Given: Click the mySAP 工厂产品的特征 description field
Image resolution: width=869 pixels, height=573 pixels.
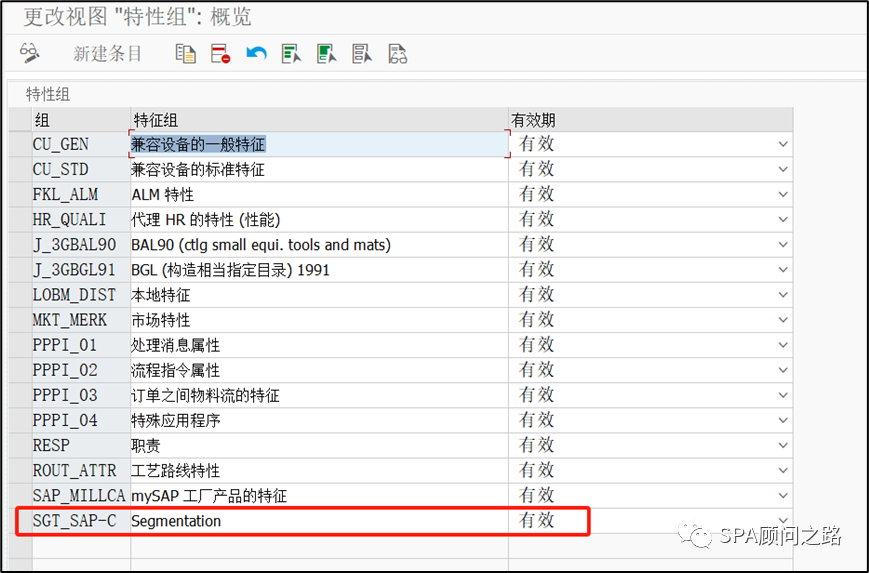Looking at the screenshot, I should click(319, 495).
